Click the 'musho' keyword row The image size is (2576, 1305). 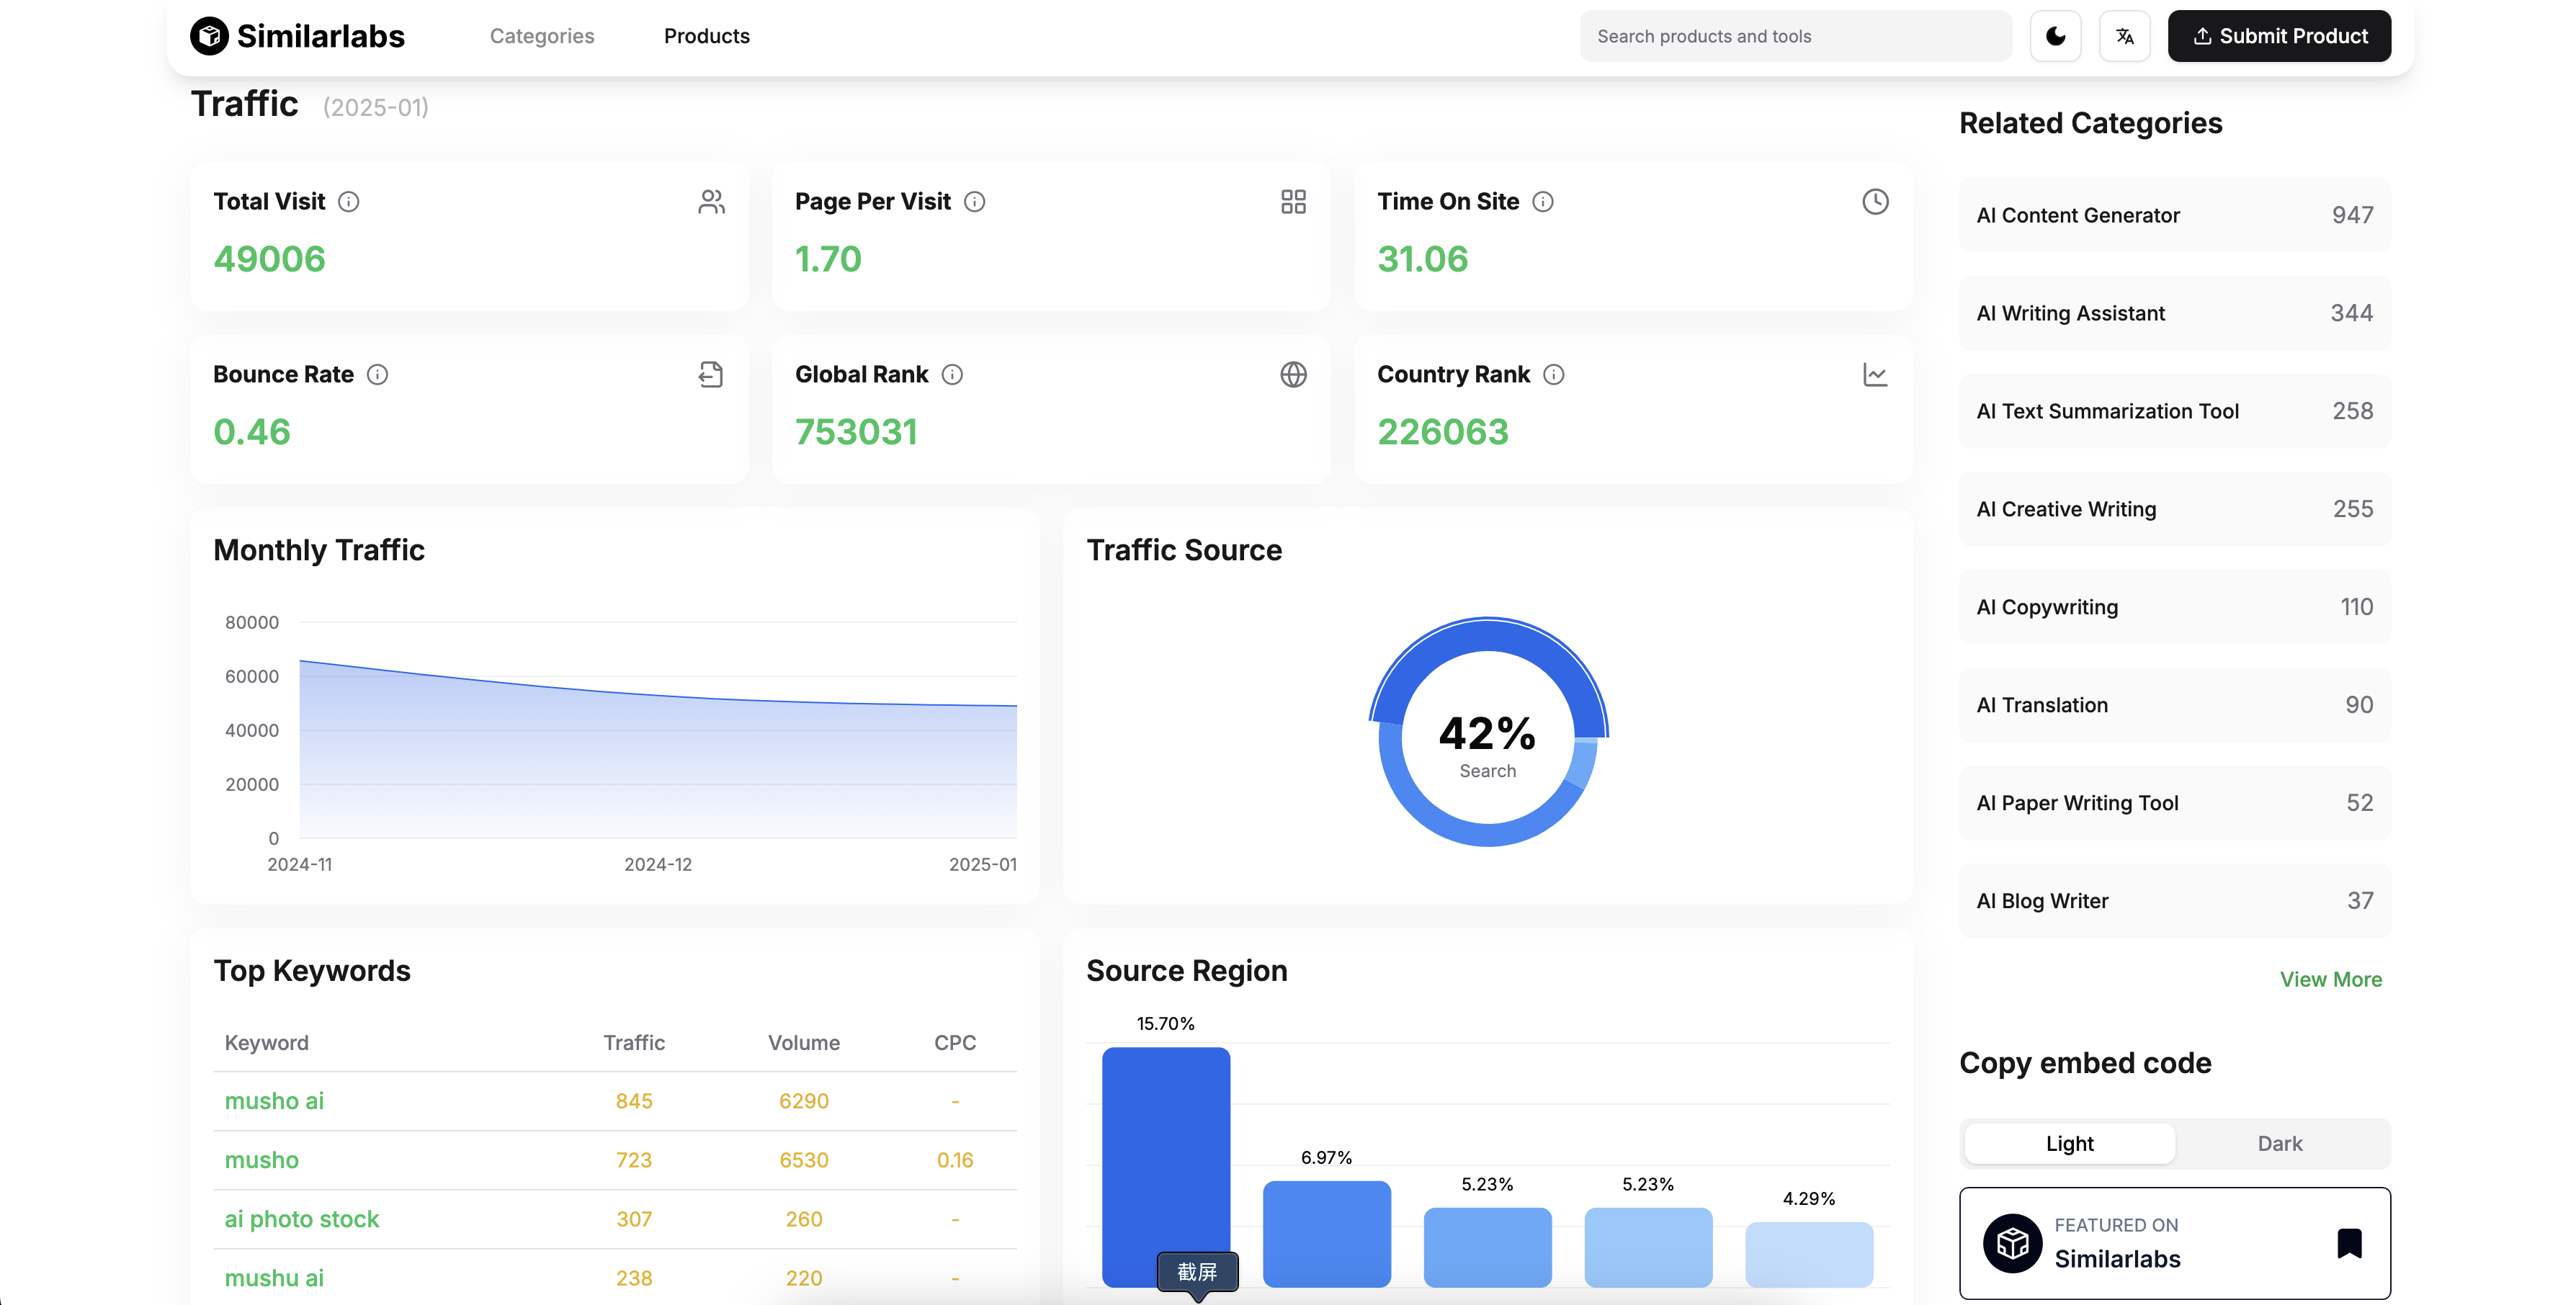(614, 1161)
